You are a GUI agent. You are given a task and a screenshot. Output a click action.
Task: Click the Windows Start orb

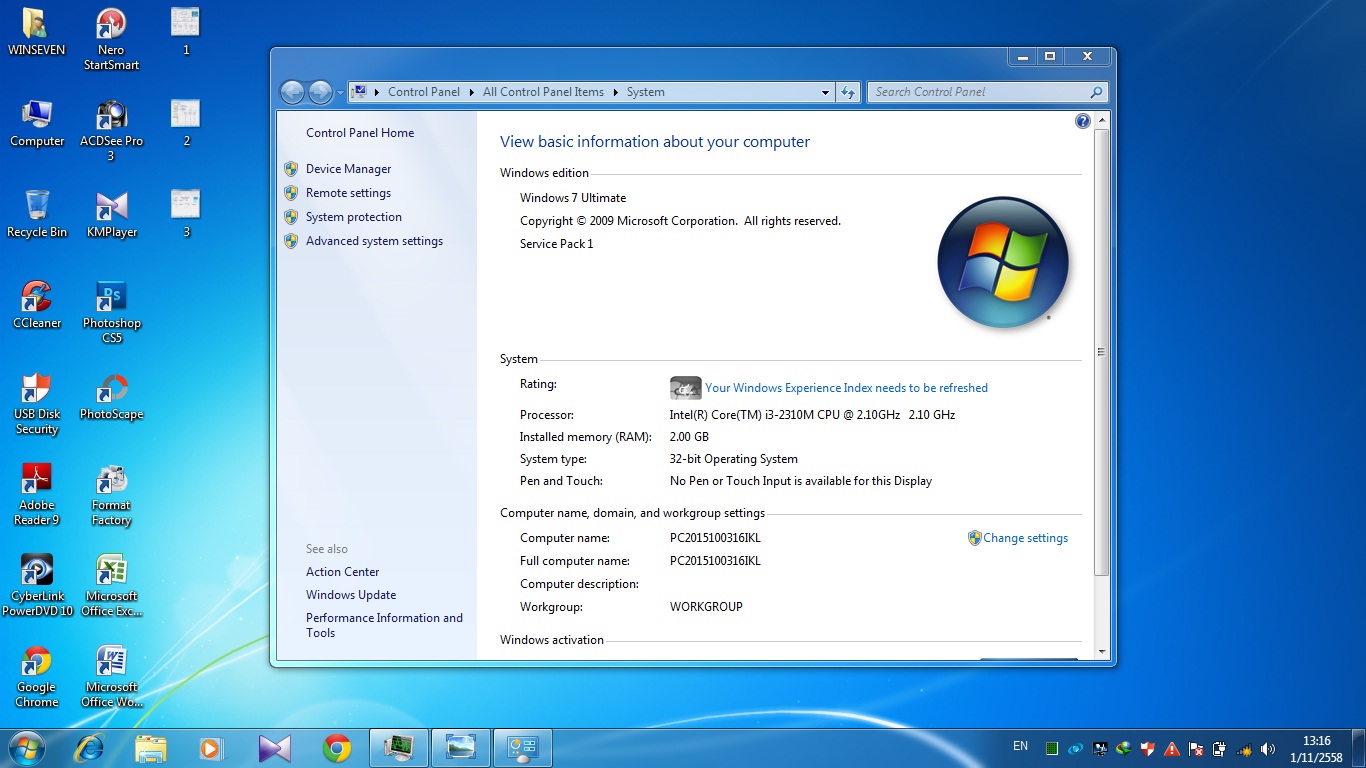coord(26,748)
